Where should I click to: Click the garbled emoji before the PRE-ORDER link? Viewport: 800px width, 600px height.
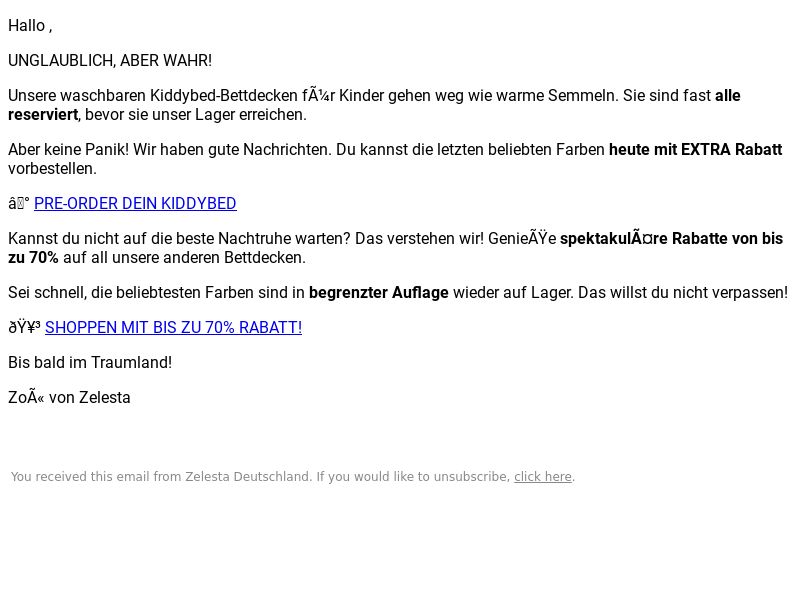tap(19, 204)
